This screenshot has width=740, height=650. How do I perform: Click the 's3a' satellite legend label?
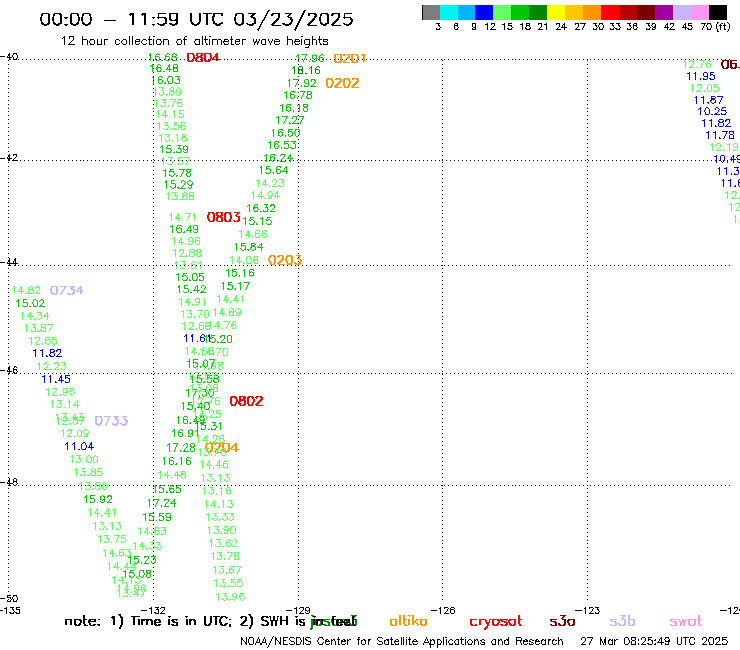tap(562, 622)
